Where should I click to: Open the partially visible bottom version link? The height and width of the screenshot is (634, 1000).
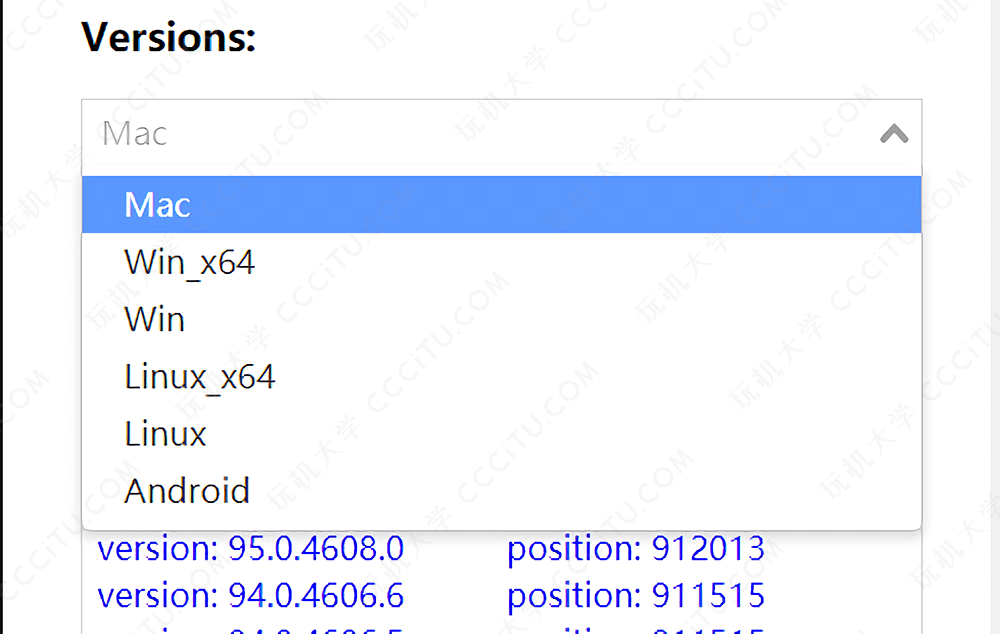tap(250, 629)
